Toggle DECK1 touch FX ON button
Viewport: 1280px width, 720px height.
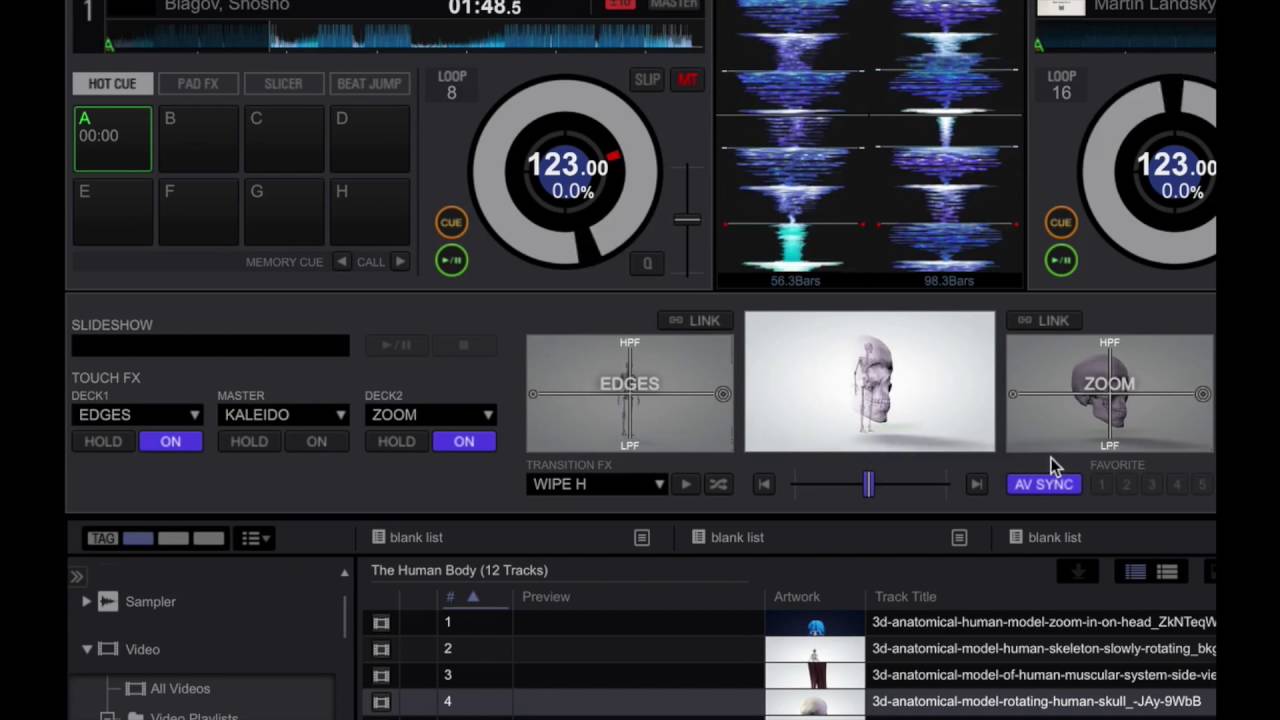pyautogui.click(x=171, y=441)
